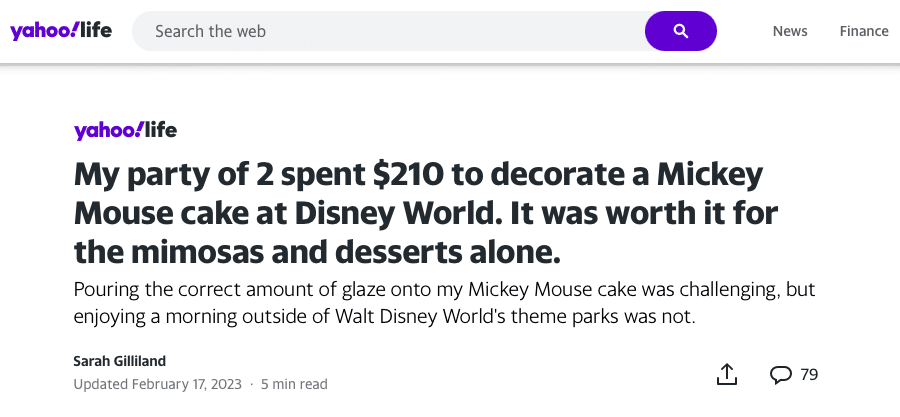
Task: Open the Finance section
Action: (864, 31)
